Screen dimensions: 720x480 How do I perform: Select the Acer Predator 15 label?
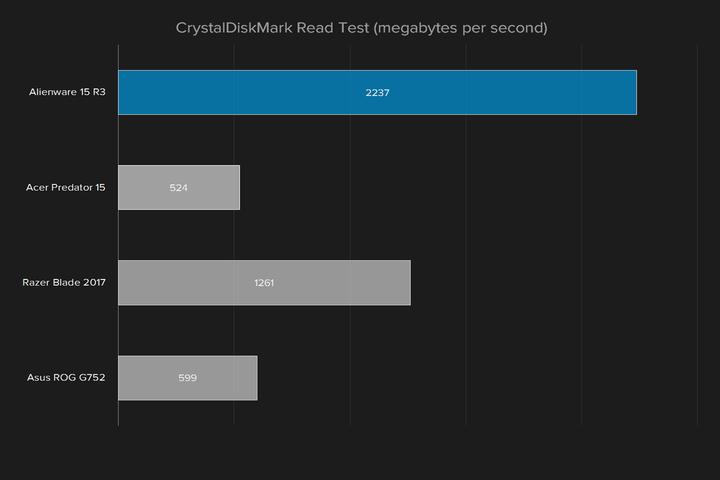66,188
